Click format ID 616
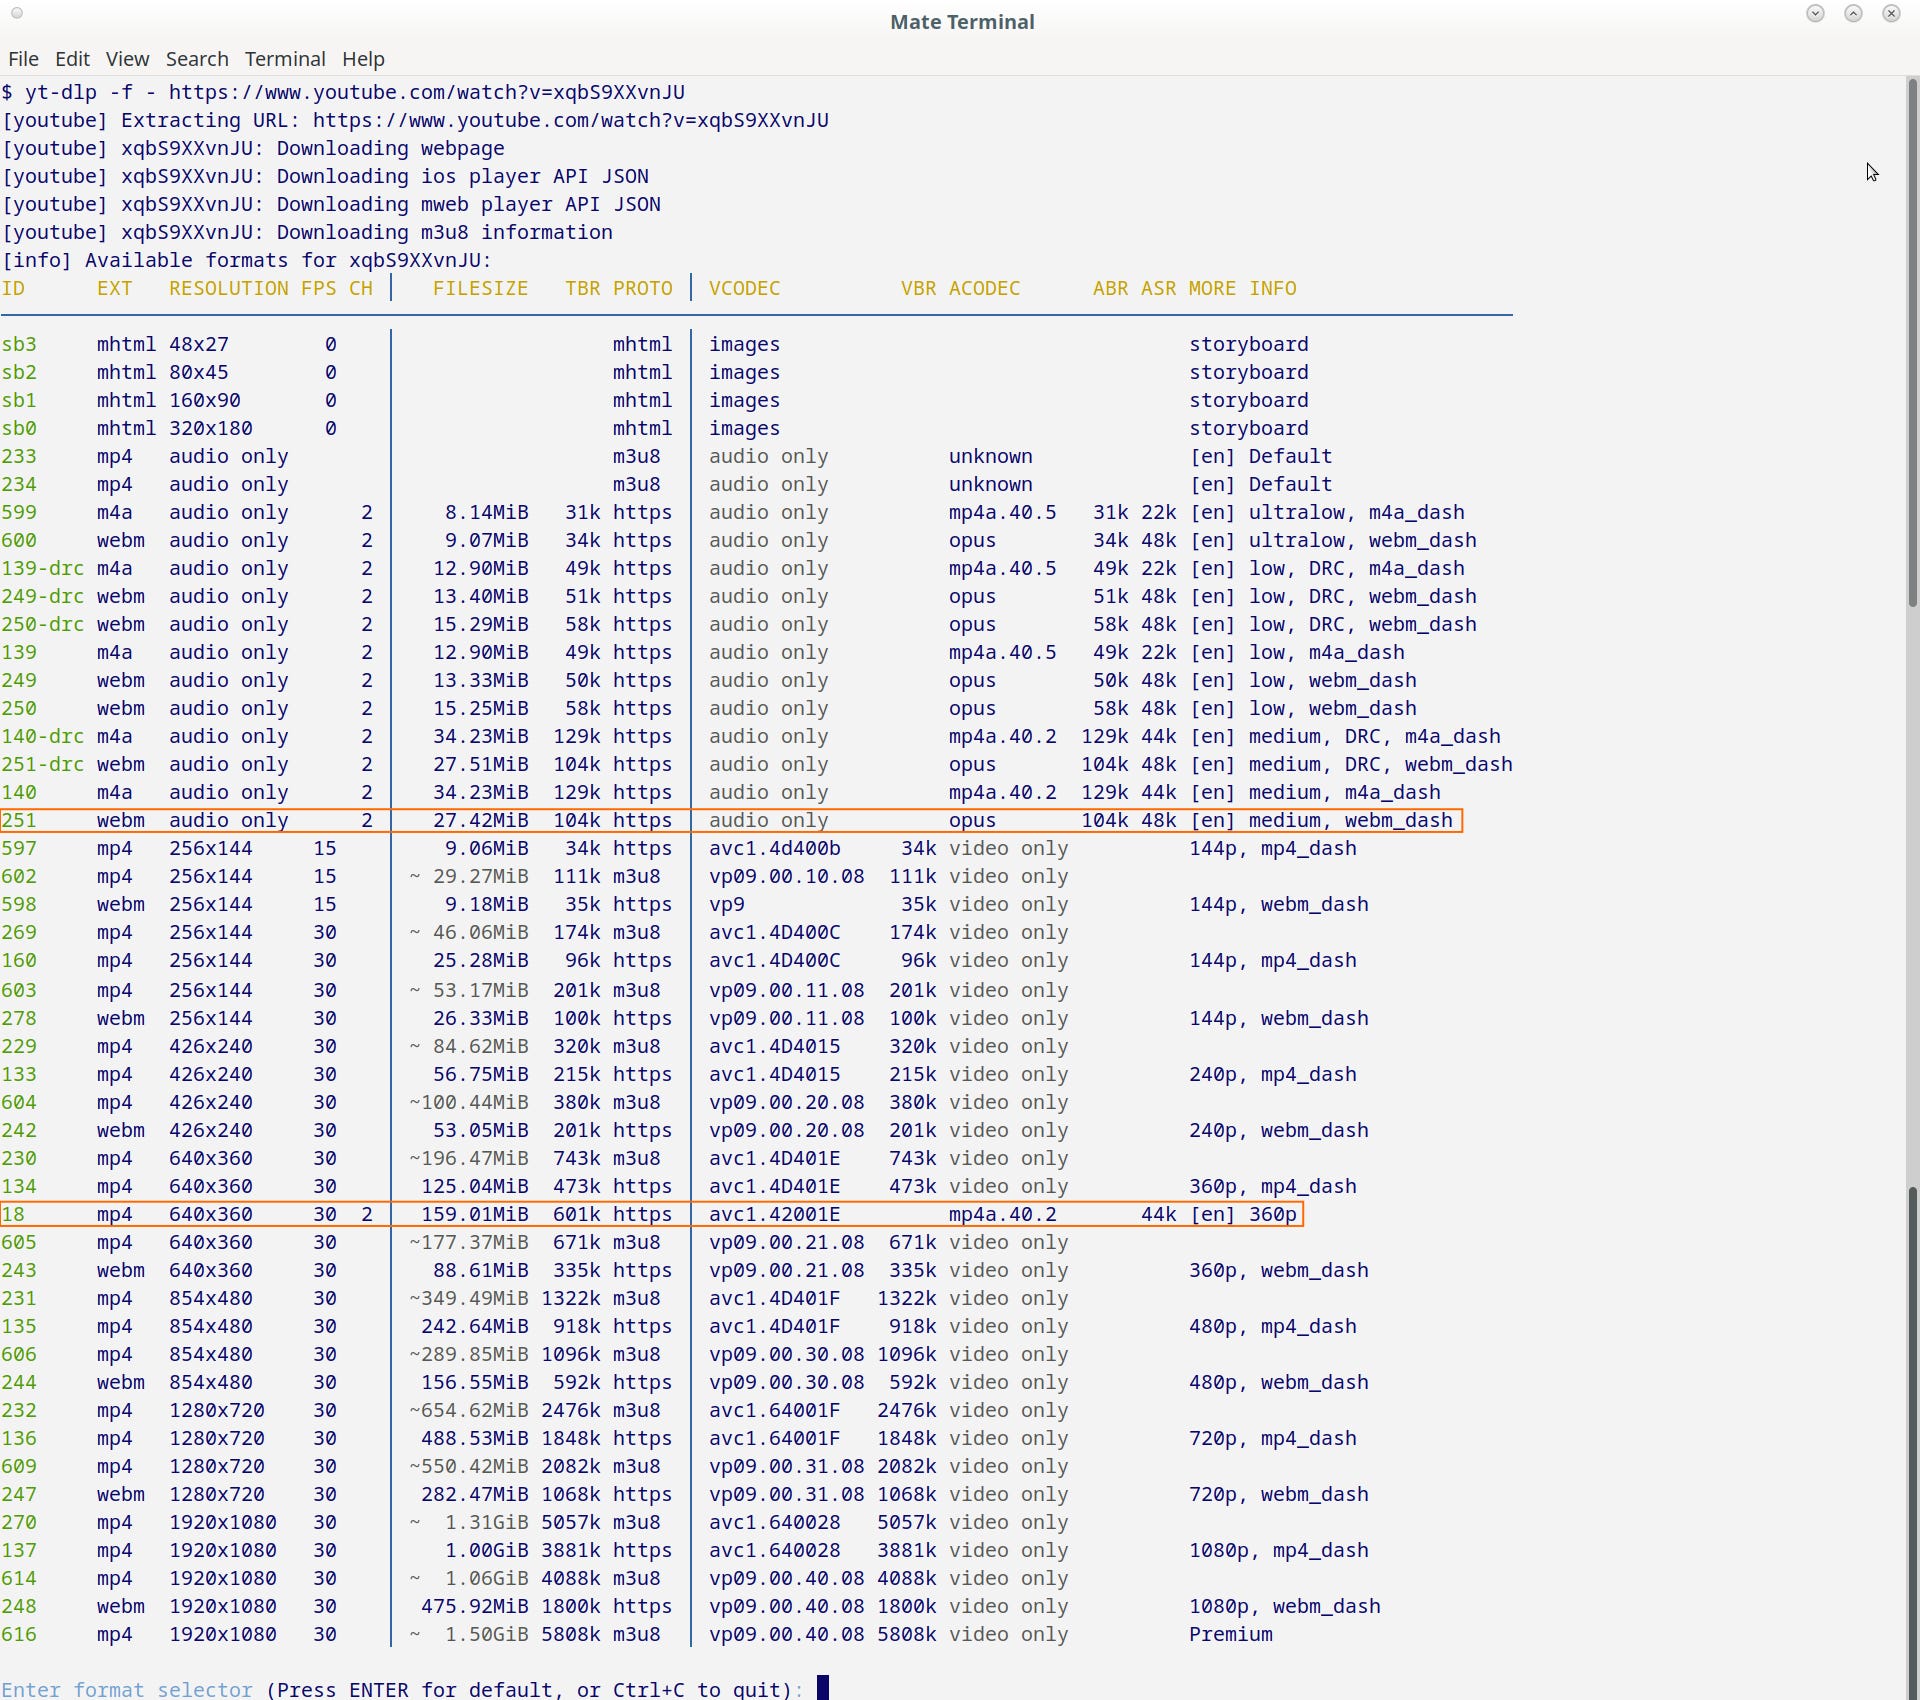This screenshot has height=1700, width=1920. [x=19, y=1634]
